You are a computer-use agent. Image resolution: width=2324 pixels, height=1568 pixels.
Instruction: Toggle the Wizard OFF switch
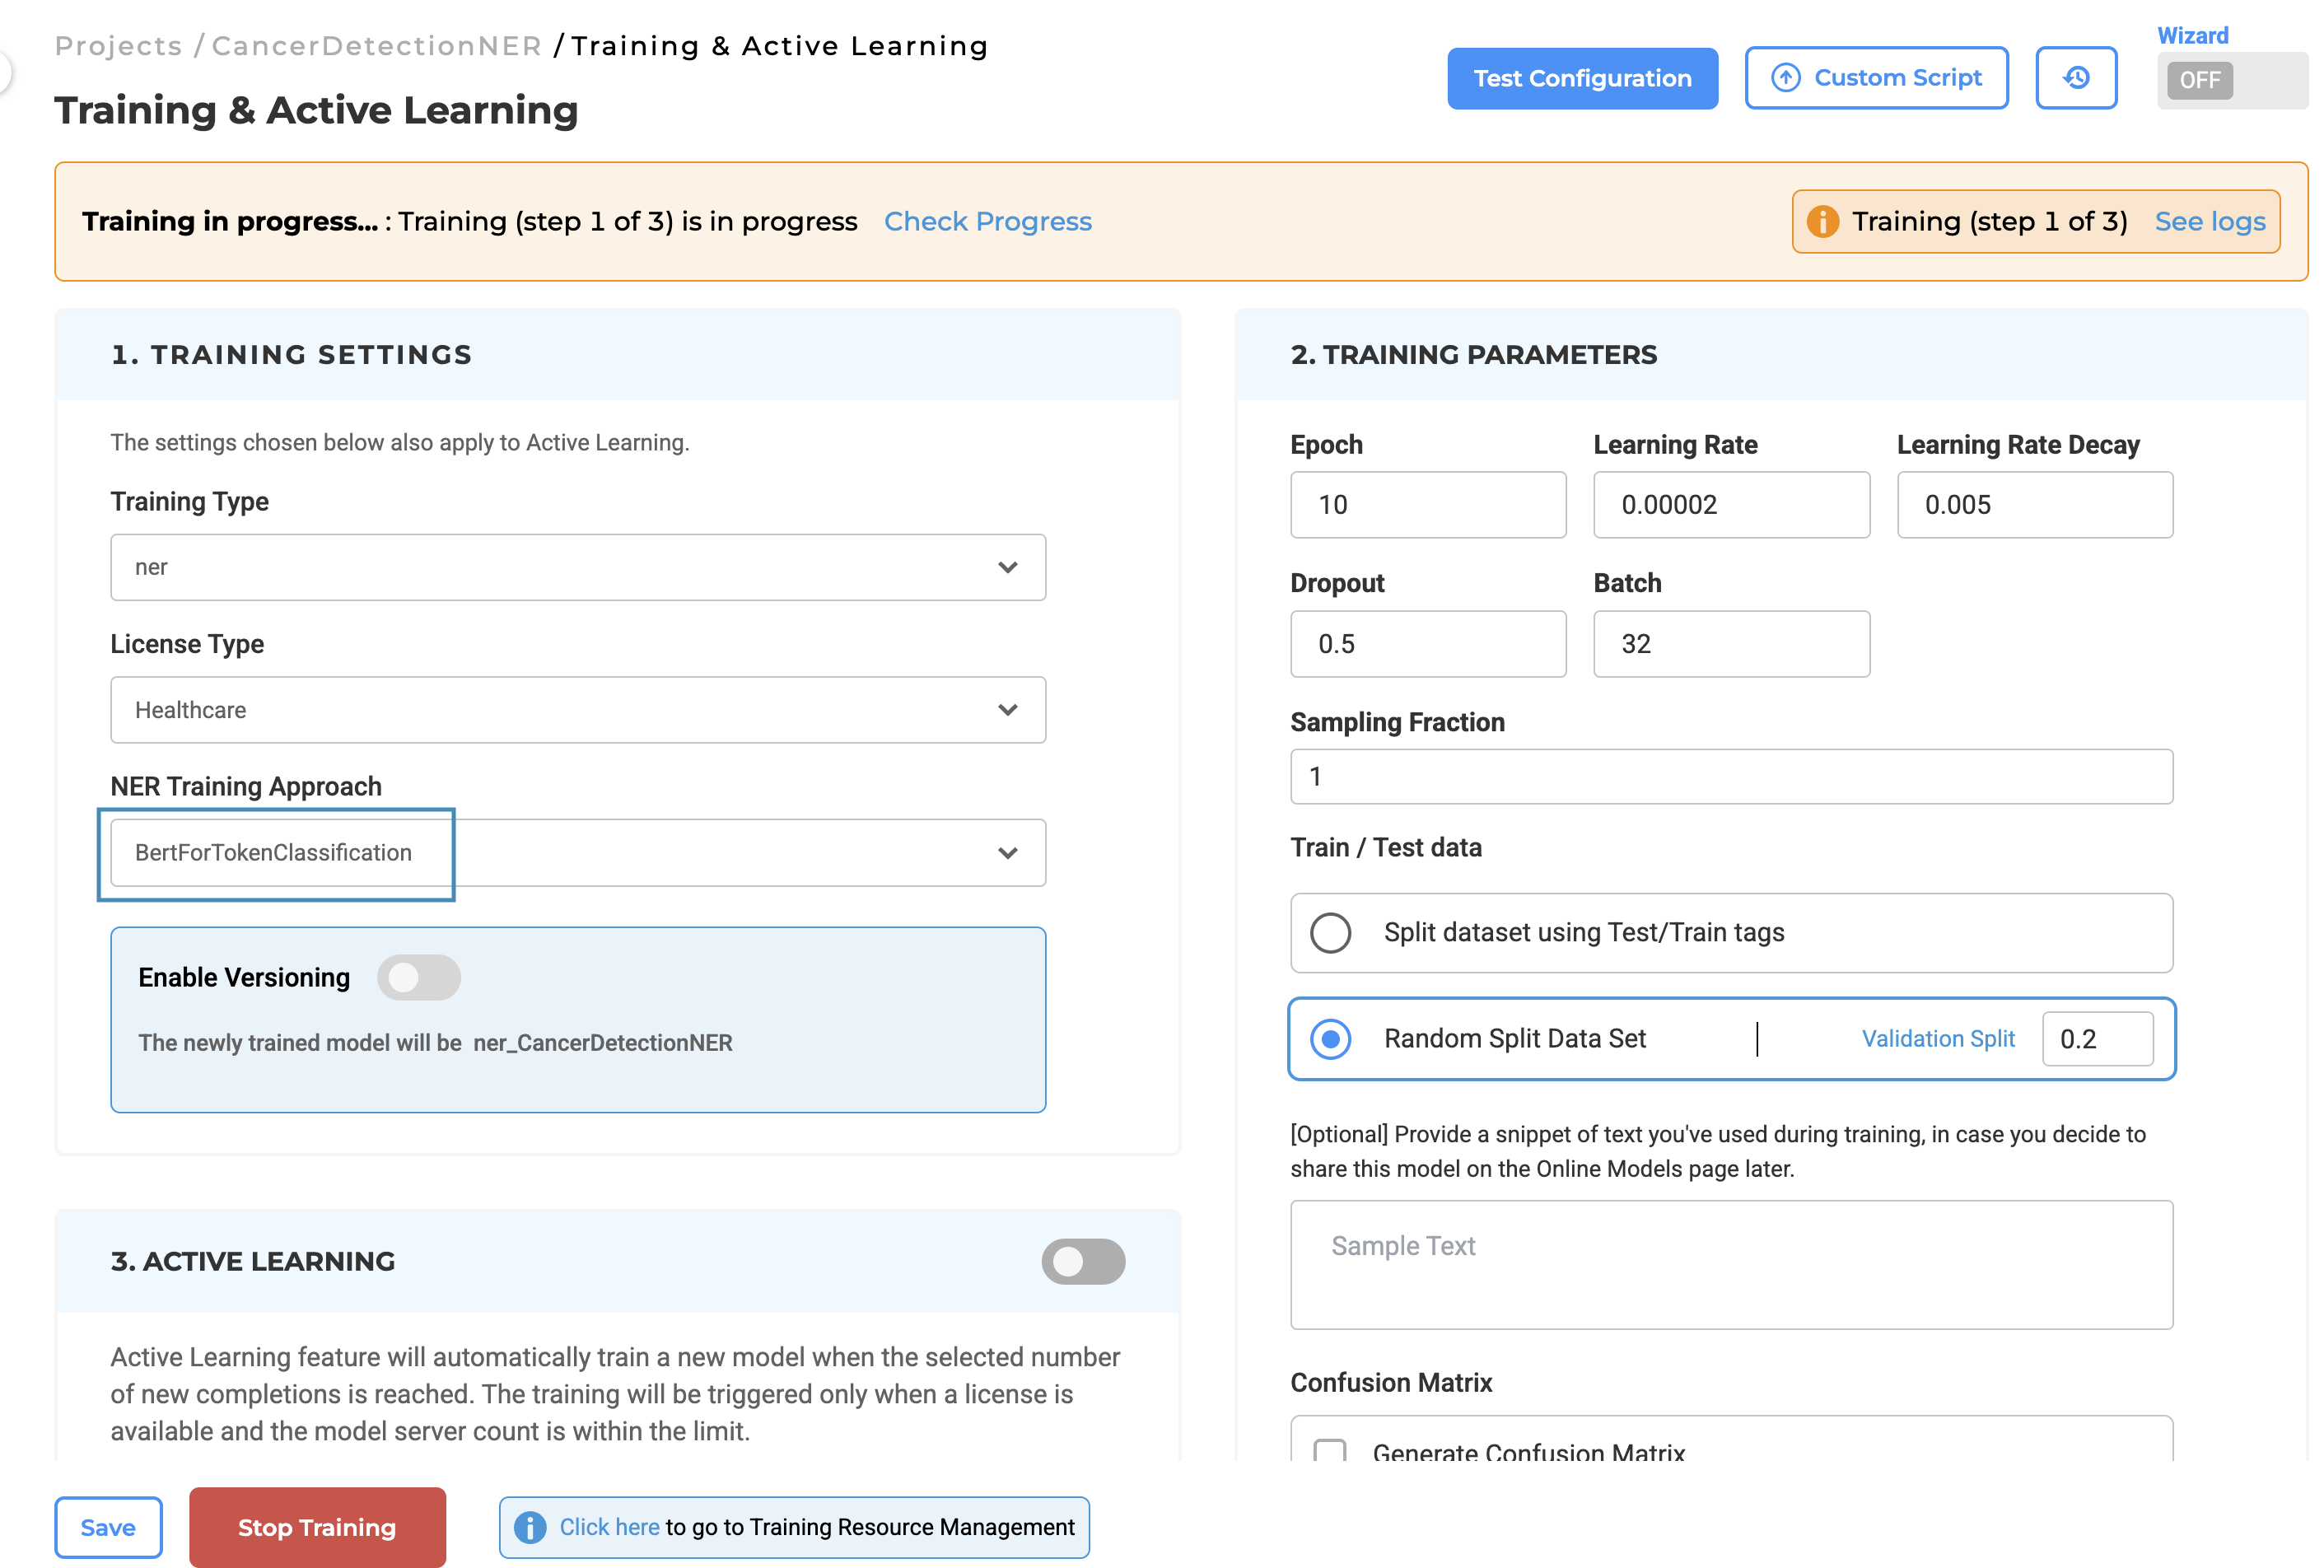tap(2230, 80)
